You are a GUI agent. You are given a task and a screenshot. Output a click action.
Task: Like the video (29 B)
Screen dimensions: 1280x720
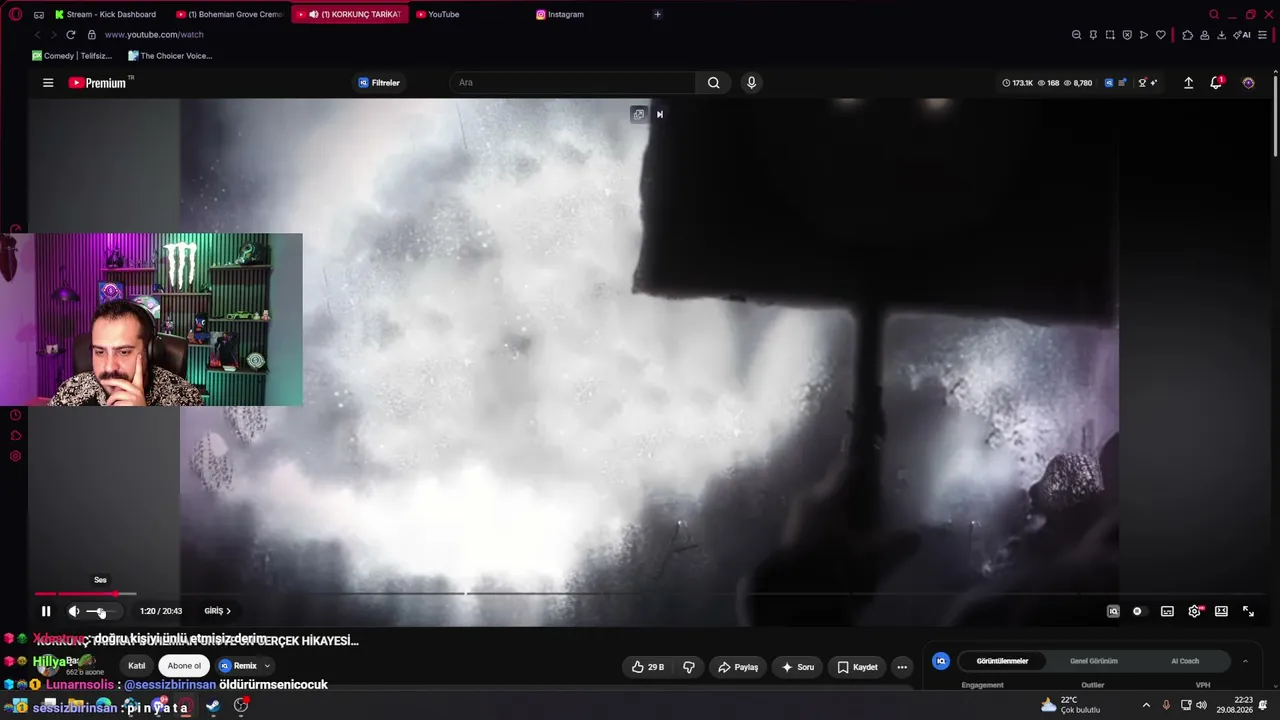[x=648, y=667]
